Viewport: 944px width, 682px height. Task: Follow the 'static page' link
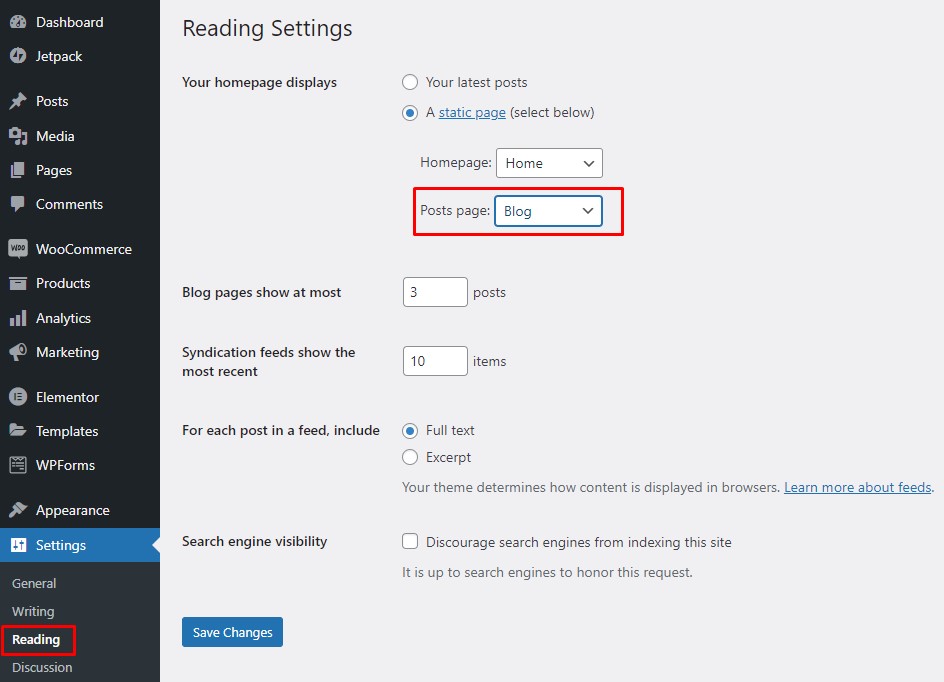[472, 113]
